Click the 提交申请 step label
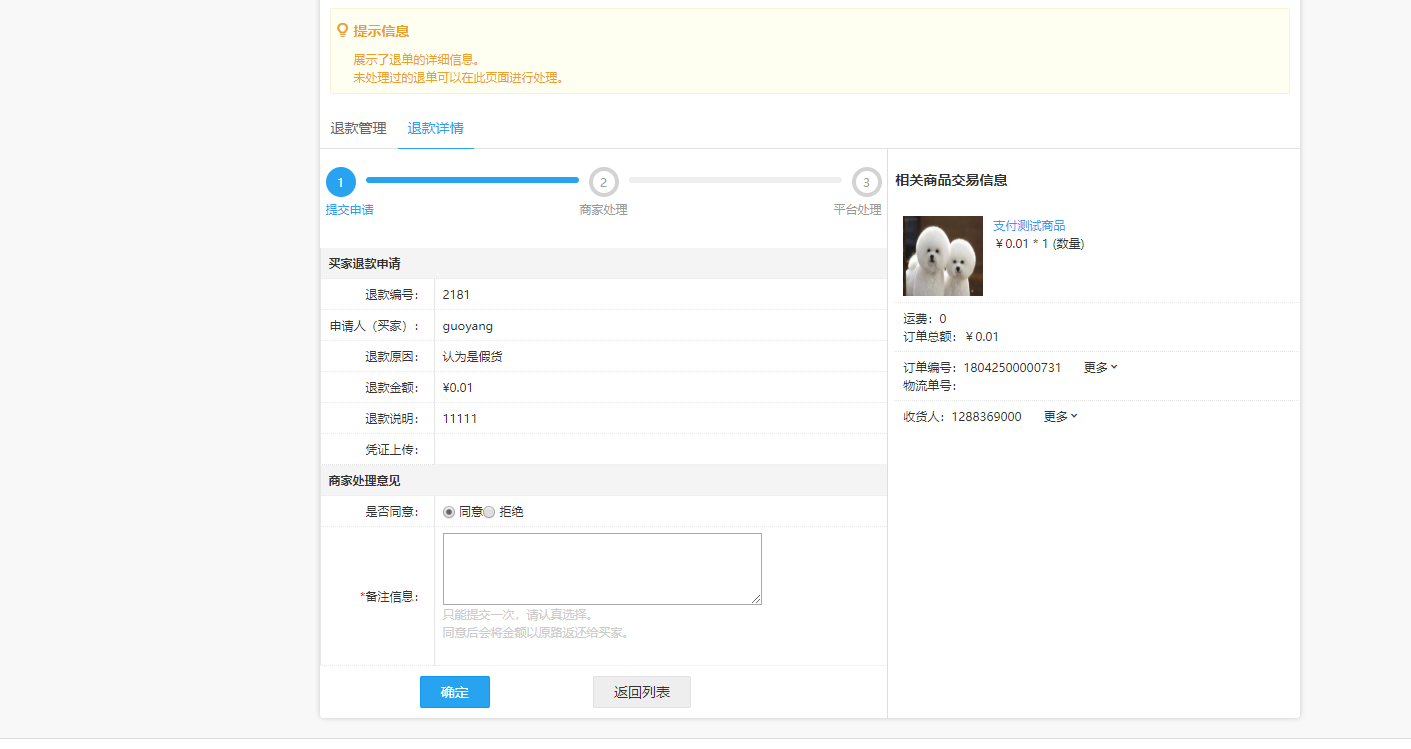Image resolution: width=1411 pixels, height=749 pixels. [x=350, y=210]
